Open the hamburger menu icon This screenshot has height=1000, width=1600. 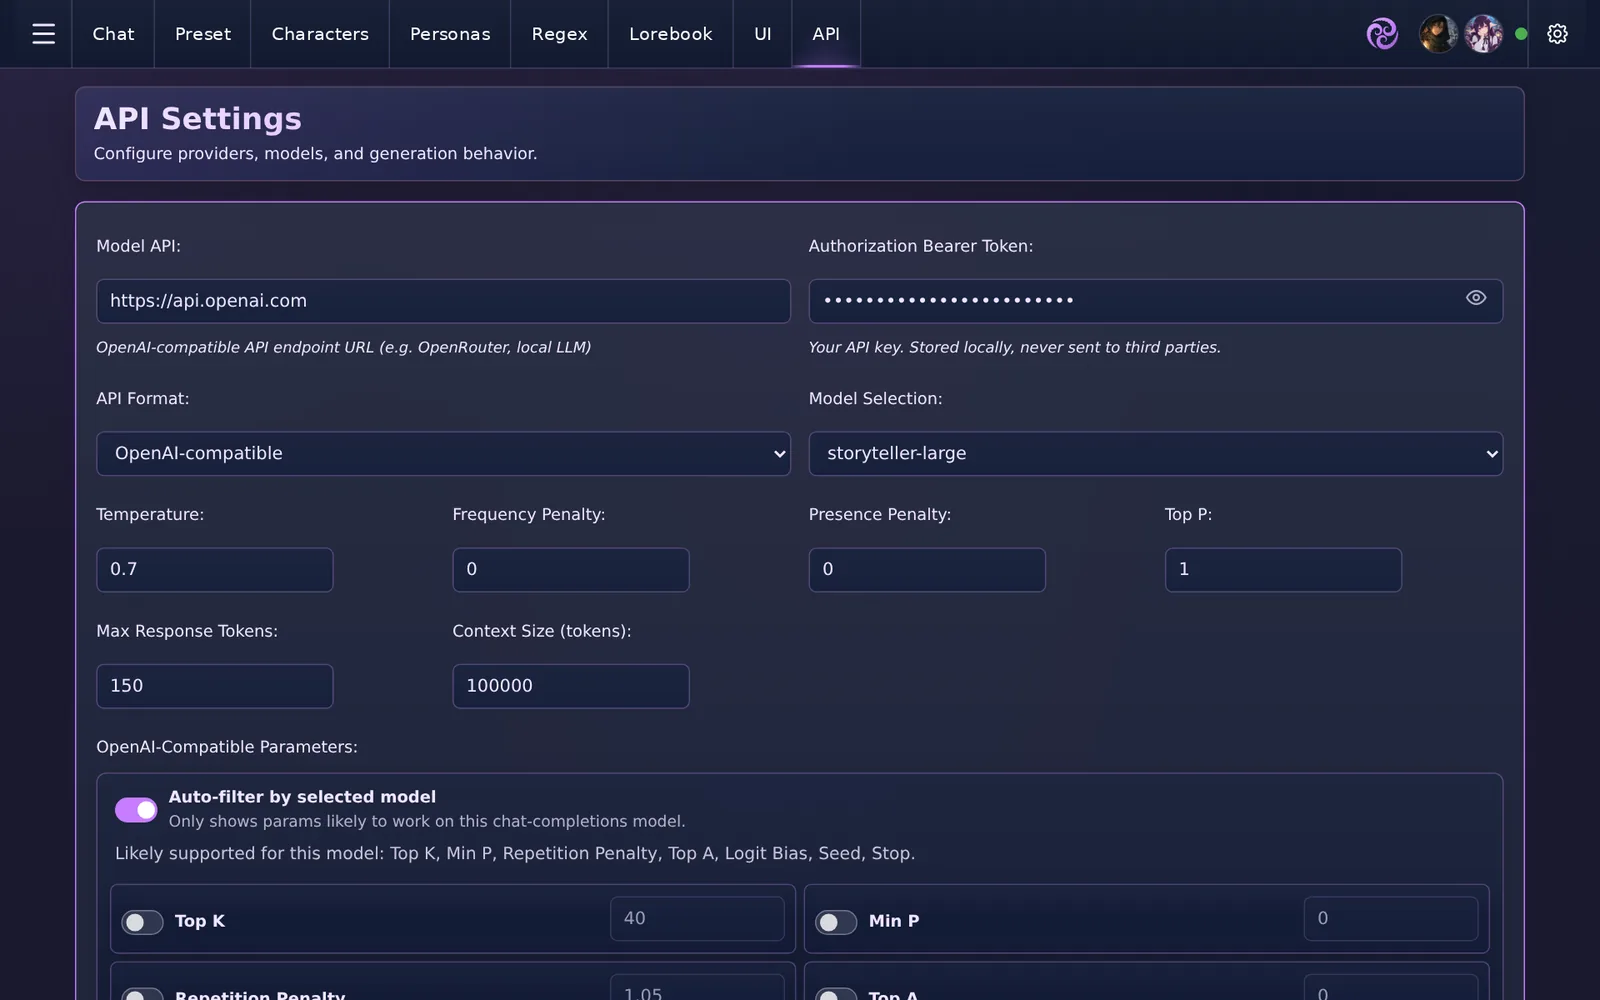(43, 34)
